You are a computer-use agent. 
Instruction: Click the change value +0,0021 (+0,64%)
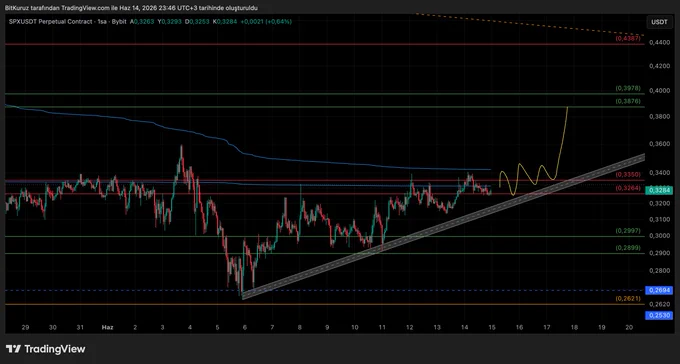coord(265,21)
